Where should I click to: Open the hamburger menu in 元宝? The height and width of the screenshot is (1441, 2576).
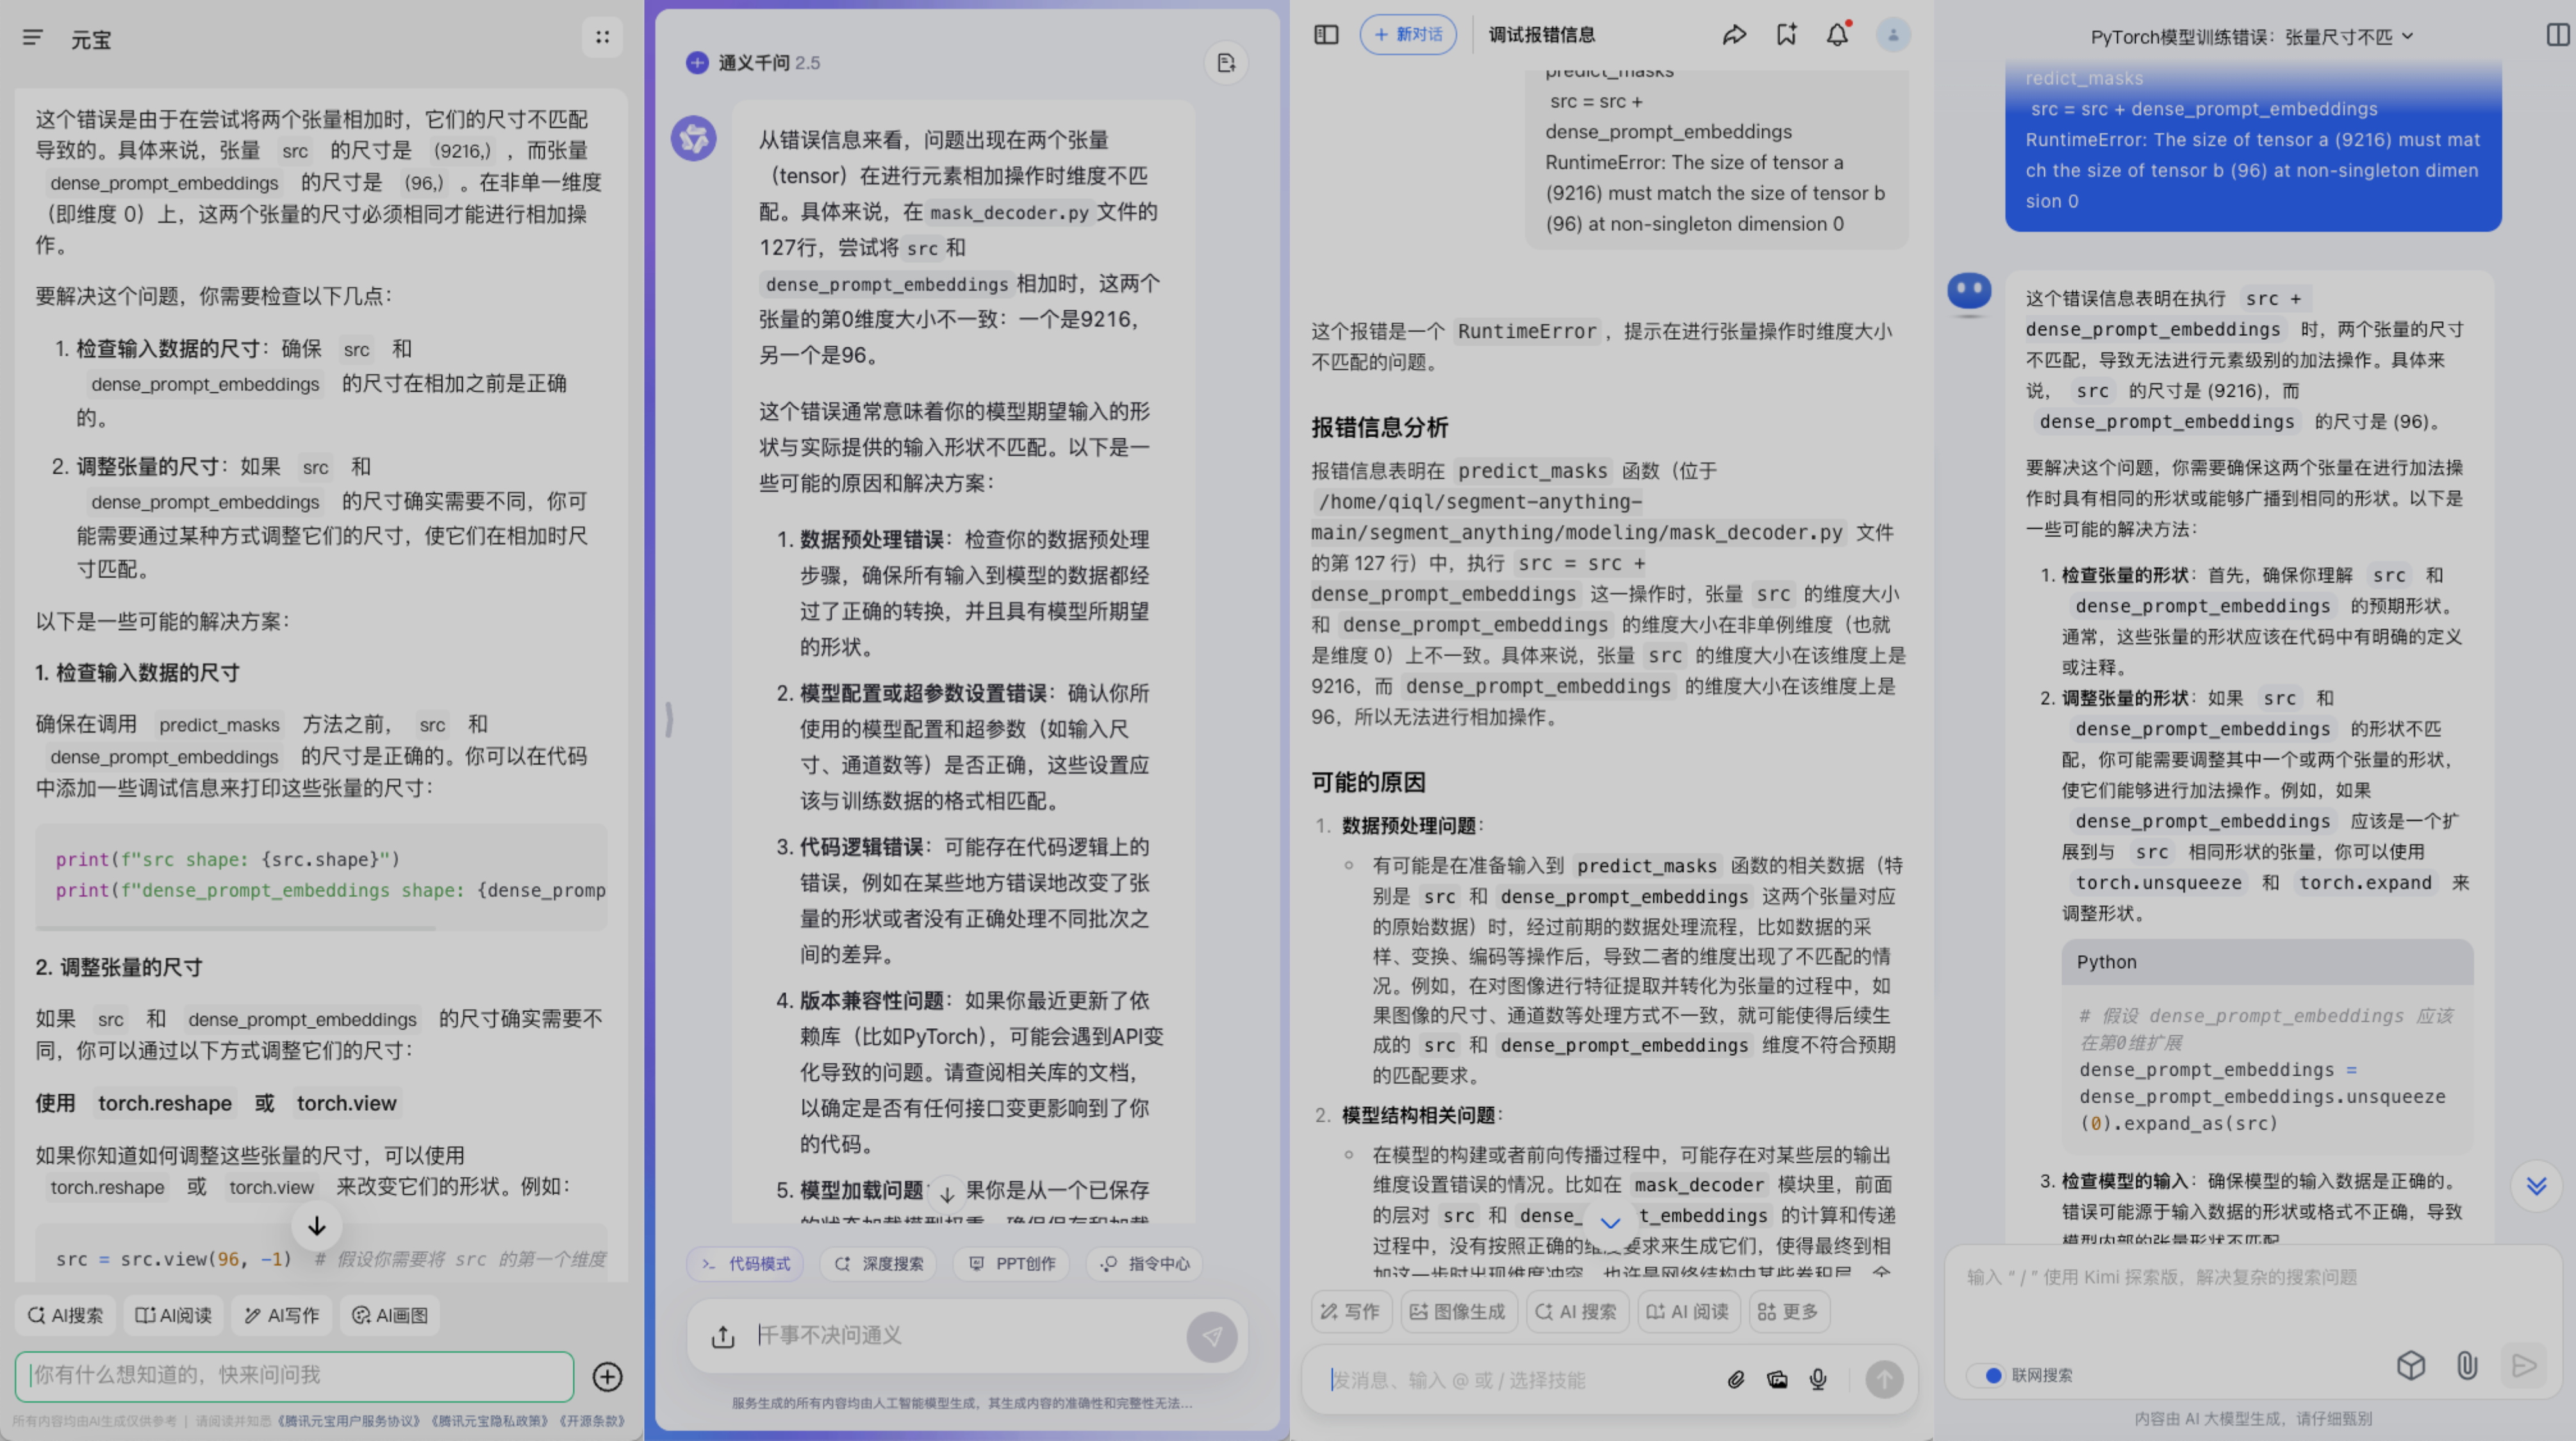[x=33, y=38]
